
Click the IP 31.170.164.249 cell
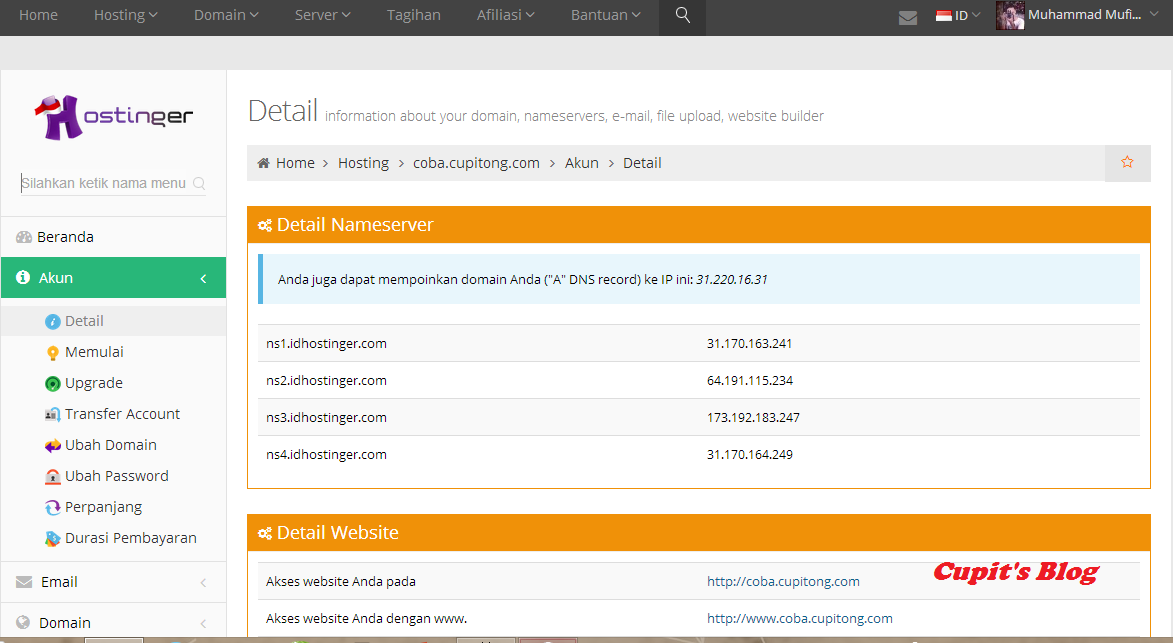(750, 455)
